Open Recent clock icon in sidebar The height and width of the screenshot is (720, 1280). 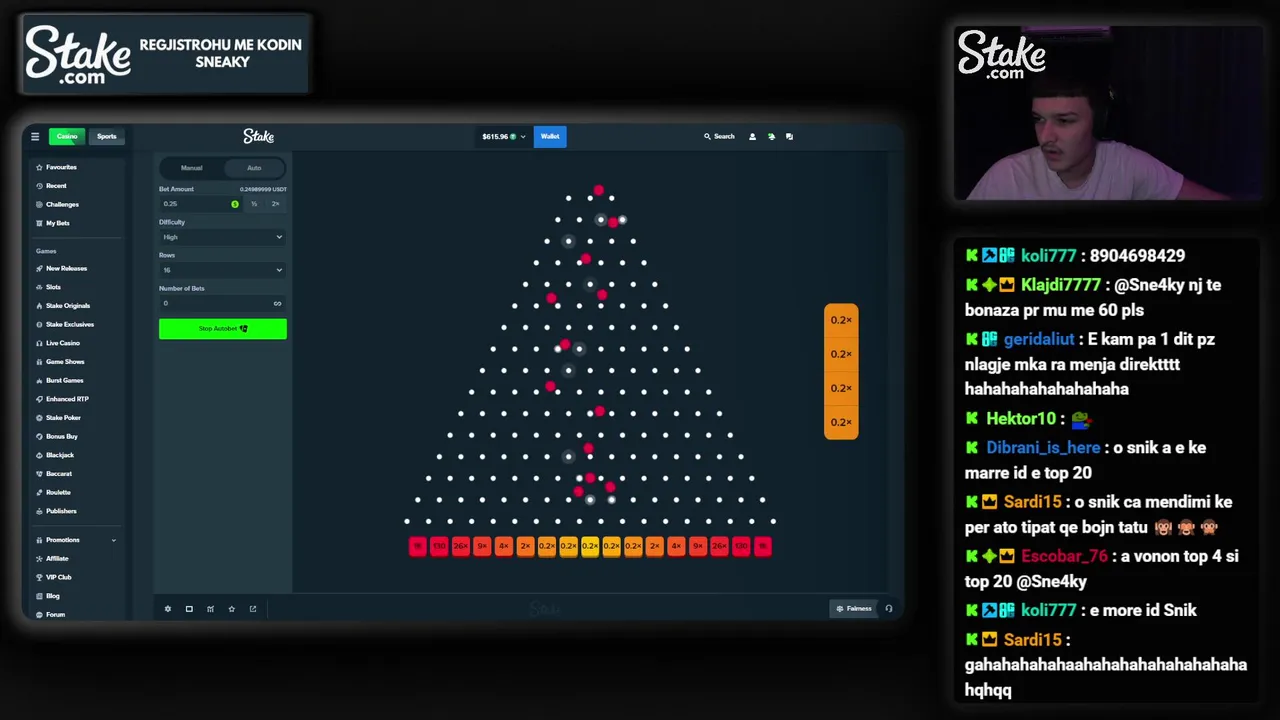pos(39,186)
